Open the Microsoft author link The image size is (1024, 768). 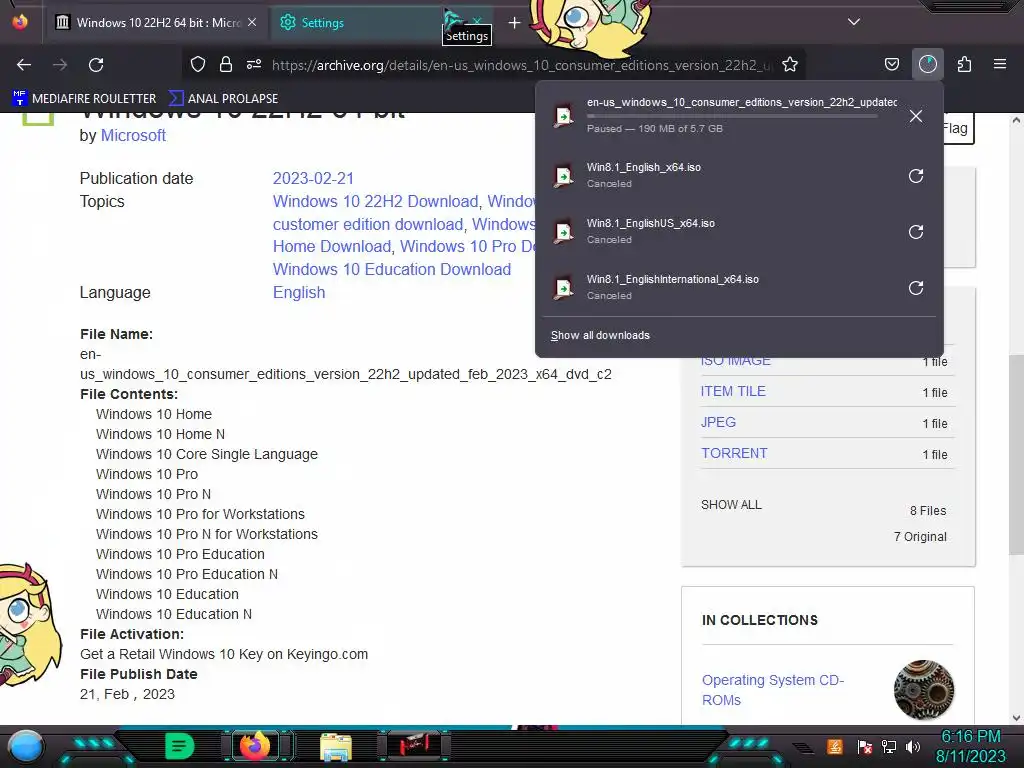133,135
